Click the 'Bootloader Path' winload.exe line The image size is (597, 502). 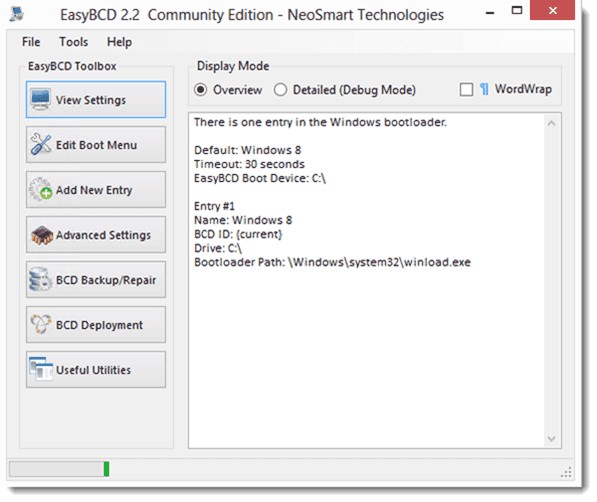coord(332,262)
